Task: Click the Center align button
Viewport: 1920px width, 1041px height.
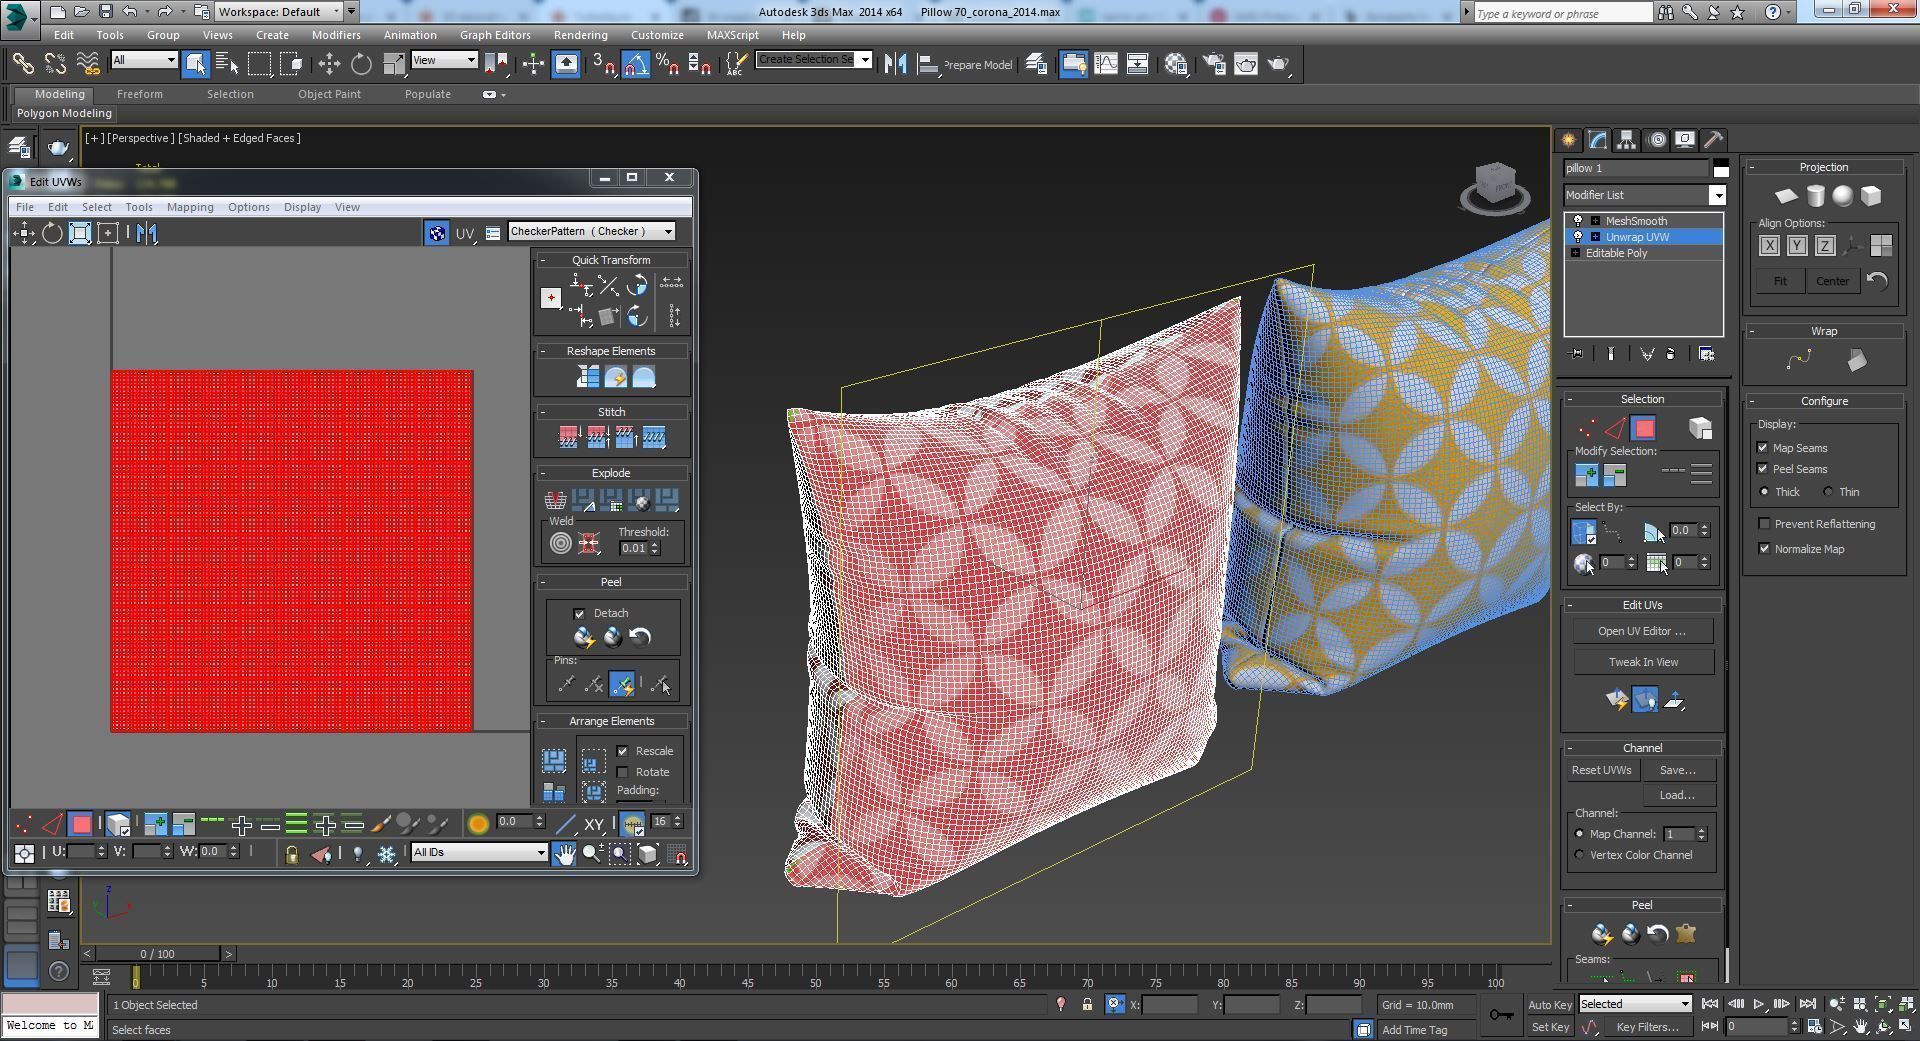Action: [x=1832, y=281]
